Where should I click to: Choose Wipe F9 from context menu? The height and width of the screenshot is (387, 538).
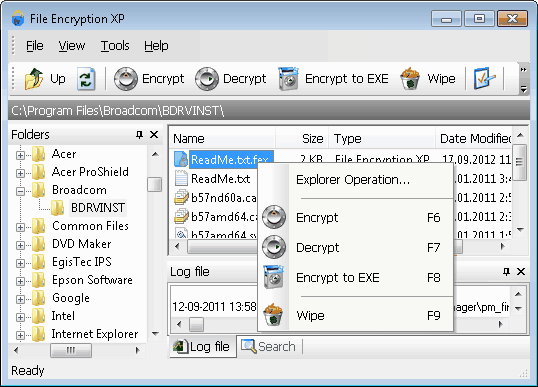(355, 315)
